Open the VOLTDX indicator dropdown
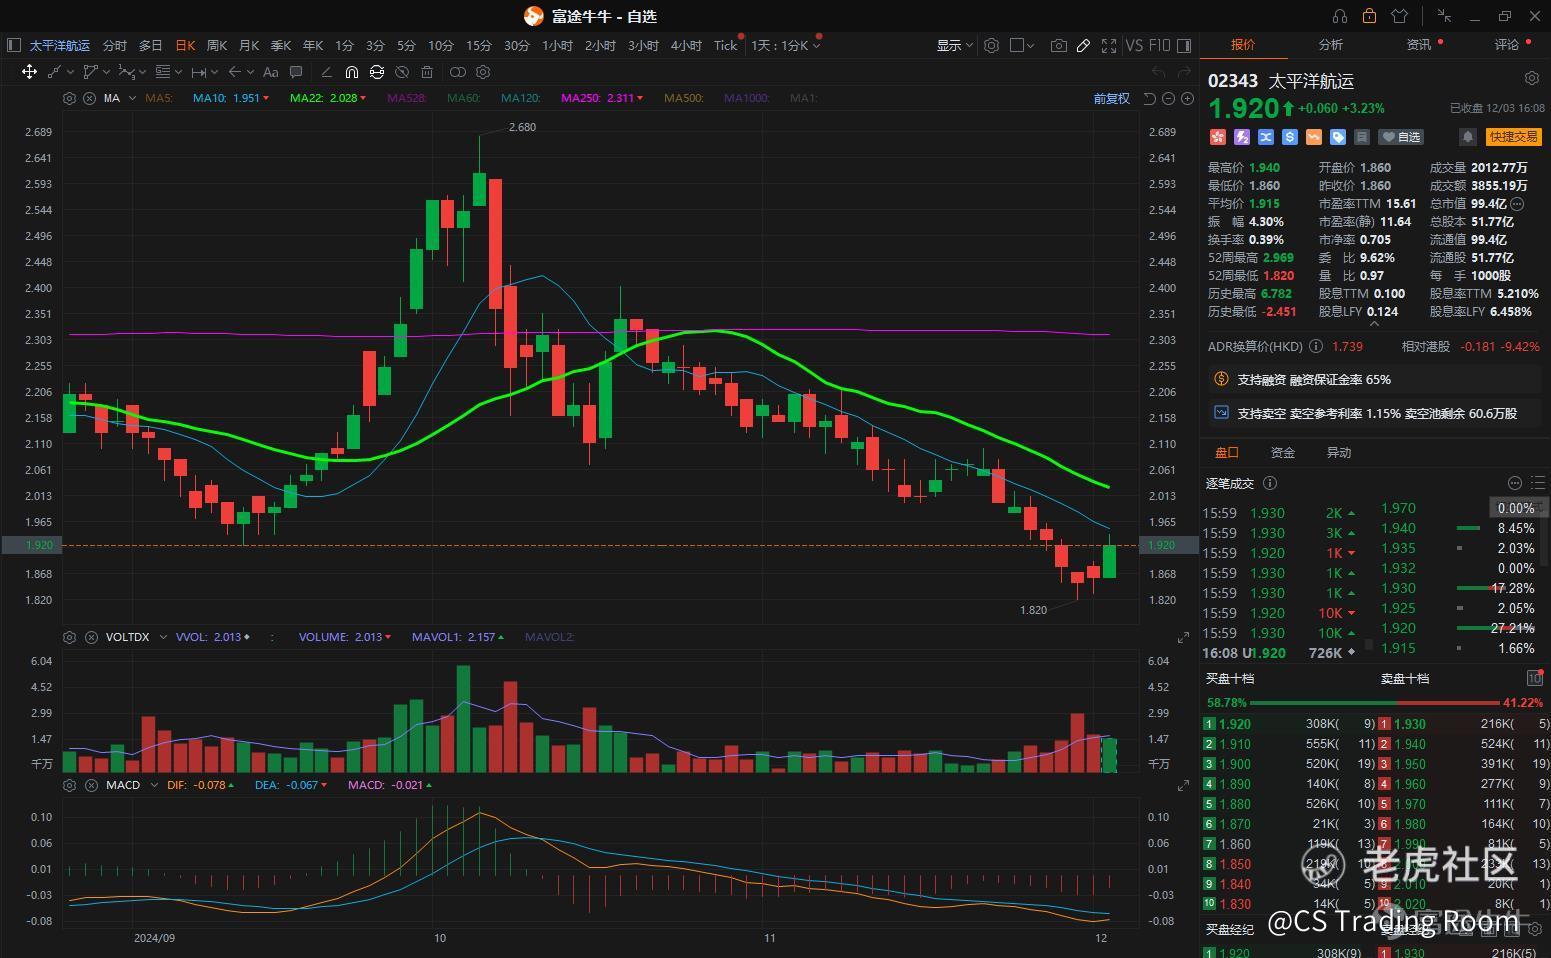1551x958 pixels. tap(161, 637)
